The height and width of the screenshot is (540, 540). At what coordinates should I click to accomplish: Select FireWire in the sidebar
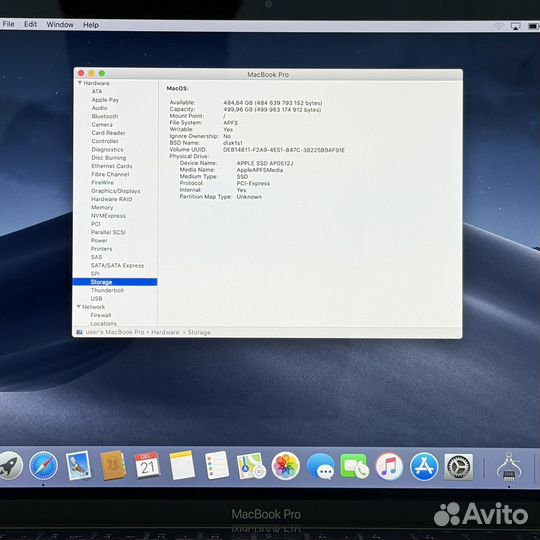(x=102, y=183)
